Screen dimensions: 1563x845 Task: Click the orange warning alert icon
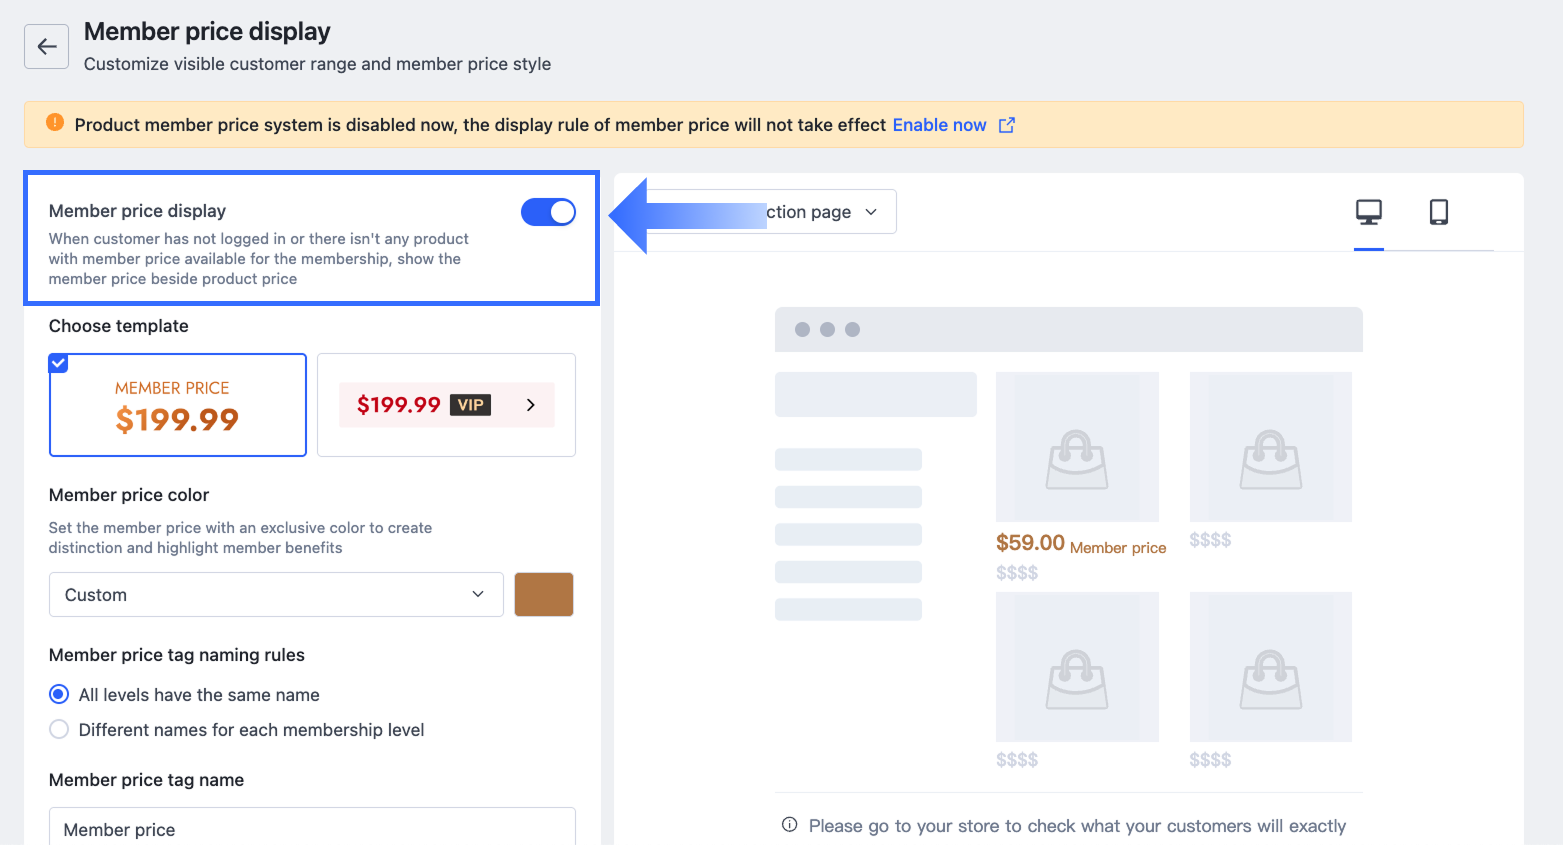click(x=55, y=123)
